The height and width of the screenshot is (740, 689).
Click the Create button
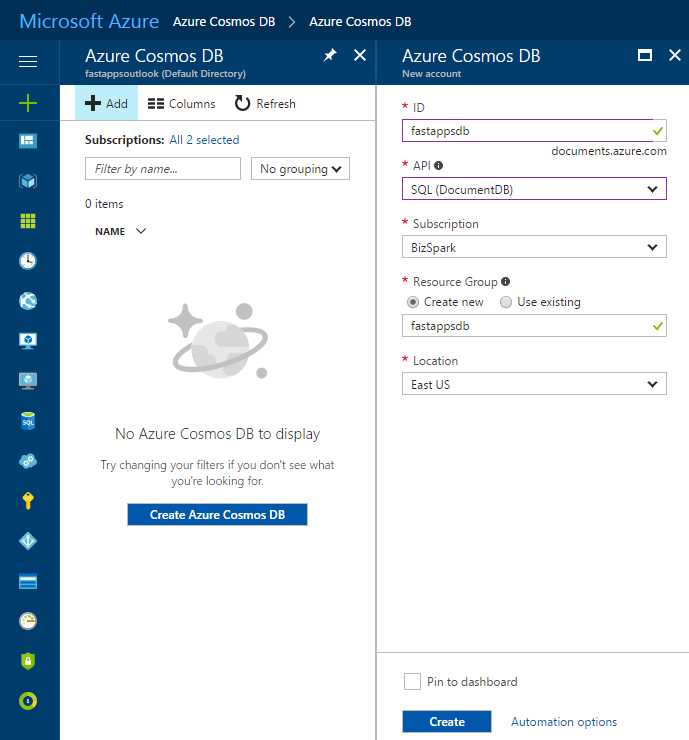click(x=446, y=722)
